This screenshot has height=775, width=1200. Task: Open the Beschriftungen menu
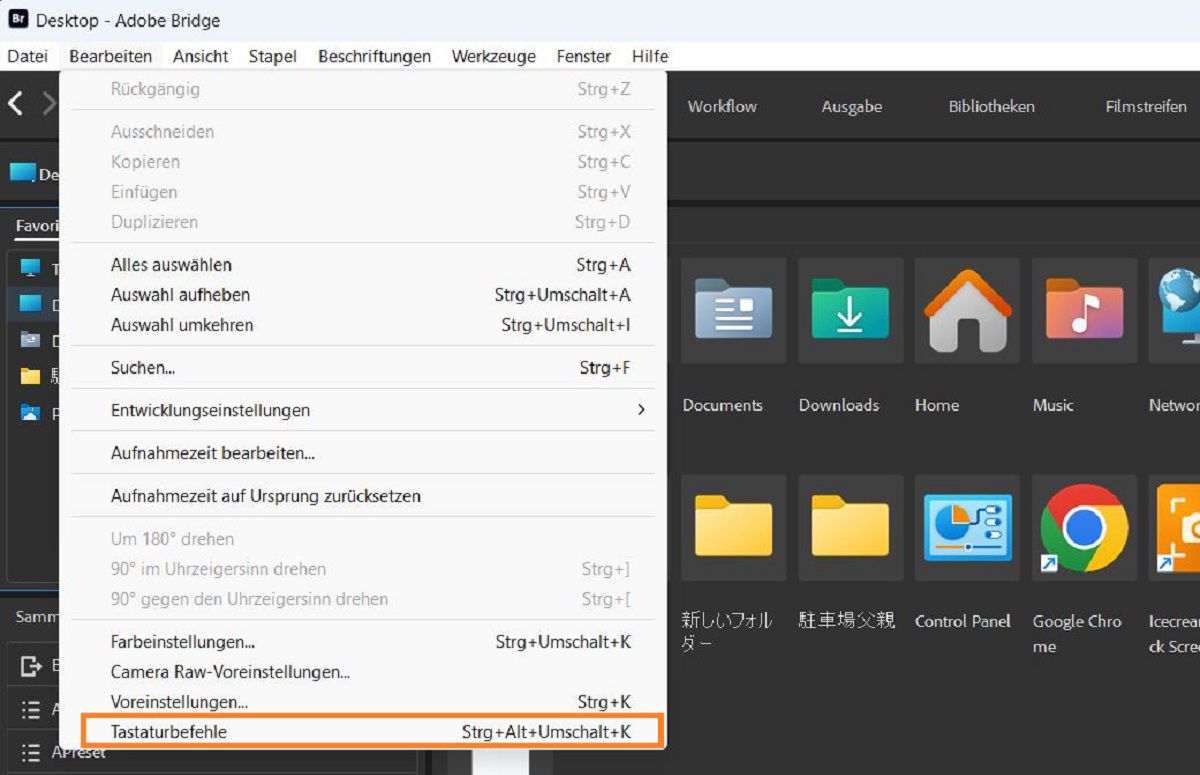374,56
